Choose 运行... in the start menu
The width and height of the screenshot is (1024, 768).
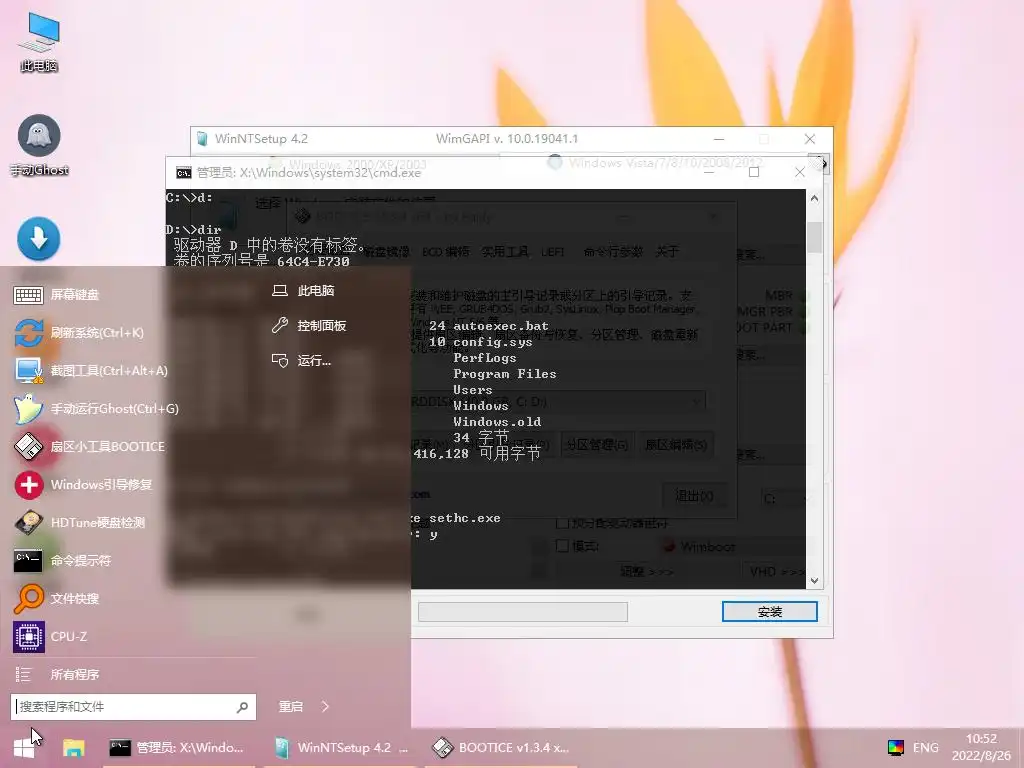pos(301,360)
